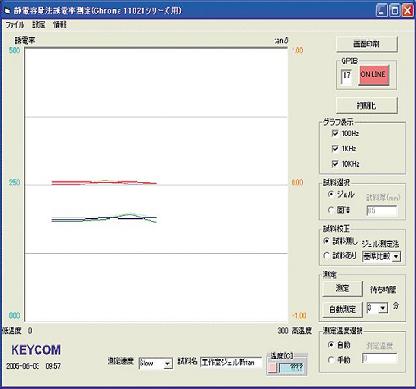Click the 自動測定 auto measure button
Viewport: 416px width, 389px height.
[342, 309]
